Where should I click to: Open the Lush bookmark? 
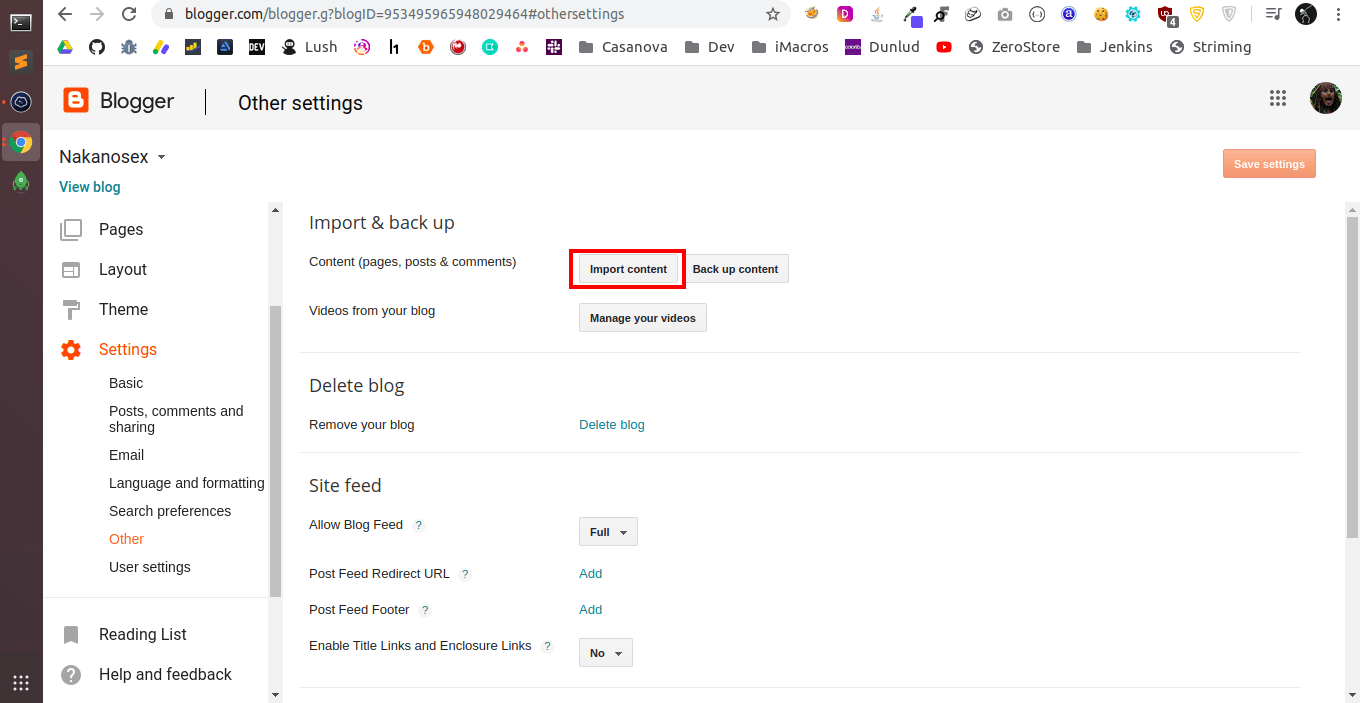tap(309, 46)
